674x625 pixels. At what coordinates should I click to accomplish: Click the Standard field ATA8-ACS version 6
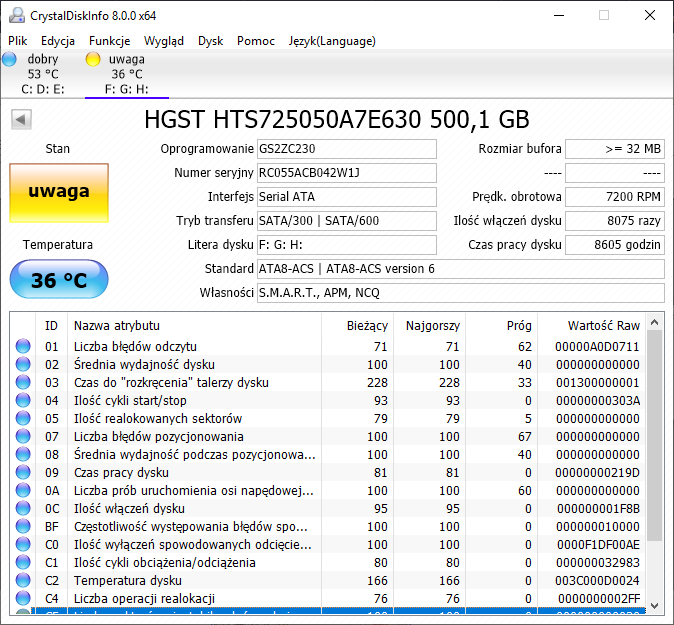coord(461,269)
